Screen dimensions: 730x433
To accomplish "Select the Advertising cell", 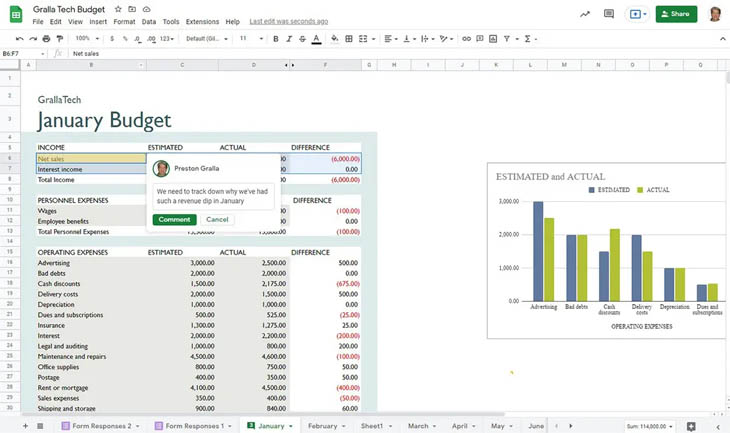I will click(91, 263).
